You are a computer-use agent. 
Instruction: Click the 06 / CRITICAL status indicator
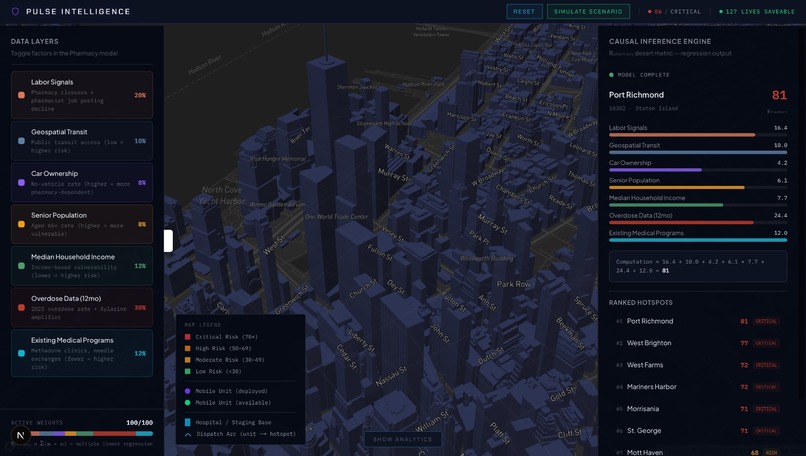click(674, 11)
